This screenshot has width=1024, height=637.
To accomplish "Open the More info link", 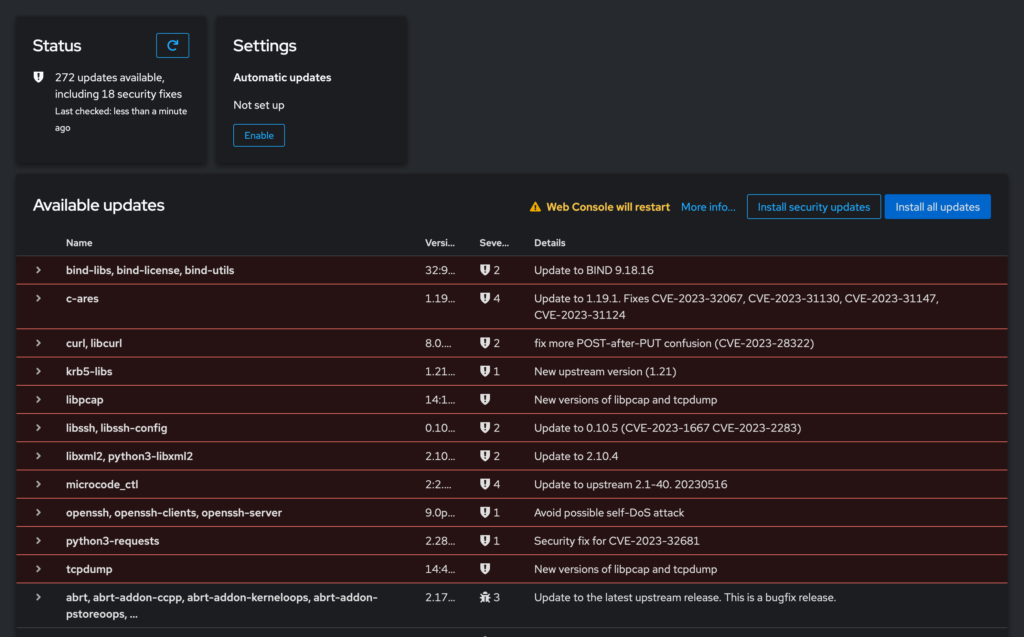I will 708,207.
